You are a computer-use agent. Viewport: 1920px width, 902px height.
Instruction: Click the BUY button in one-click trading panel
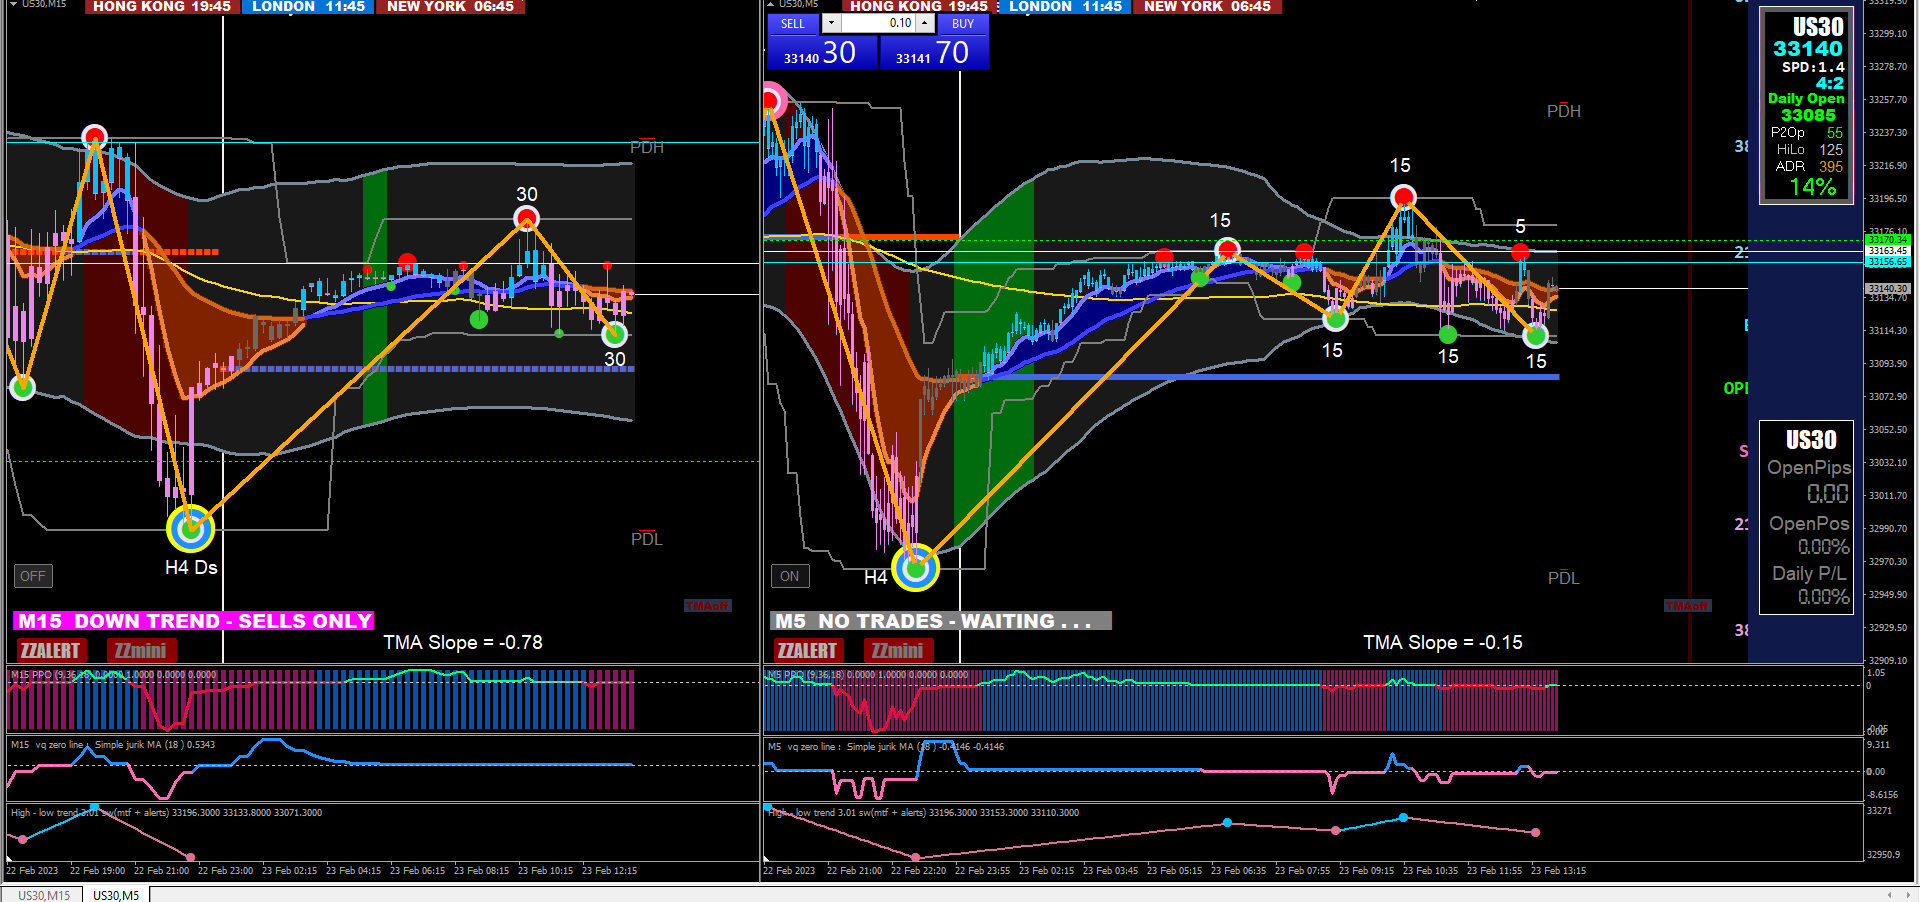point(962,23)
